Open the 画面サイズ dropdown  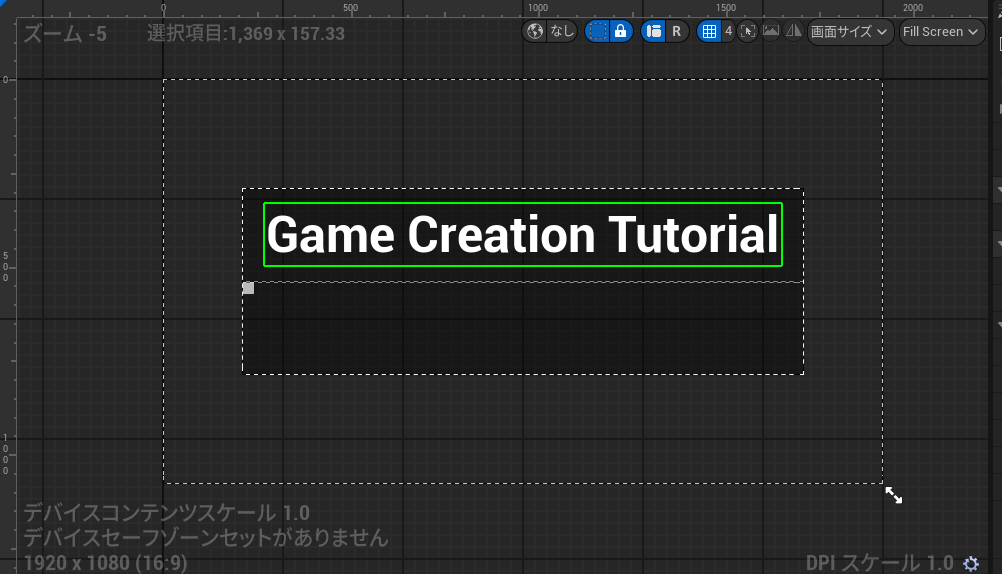[849, 31]
